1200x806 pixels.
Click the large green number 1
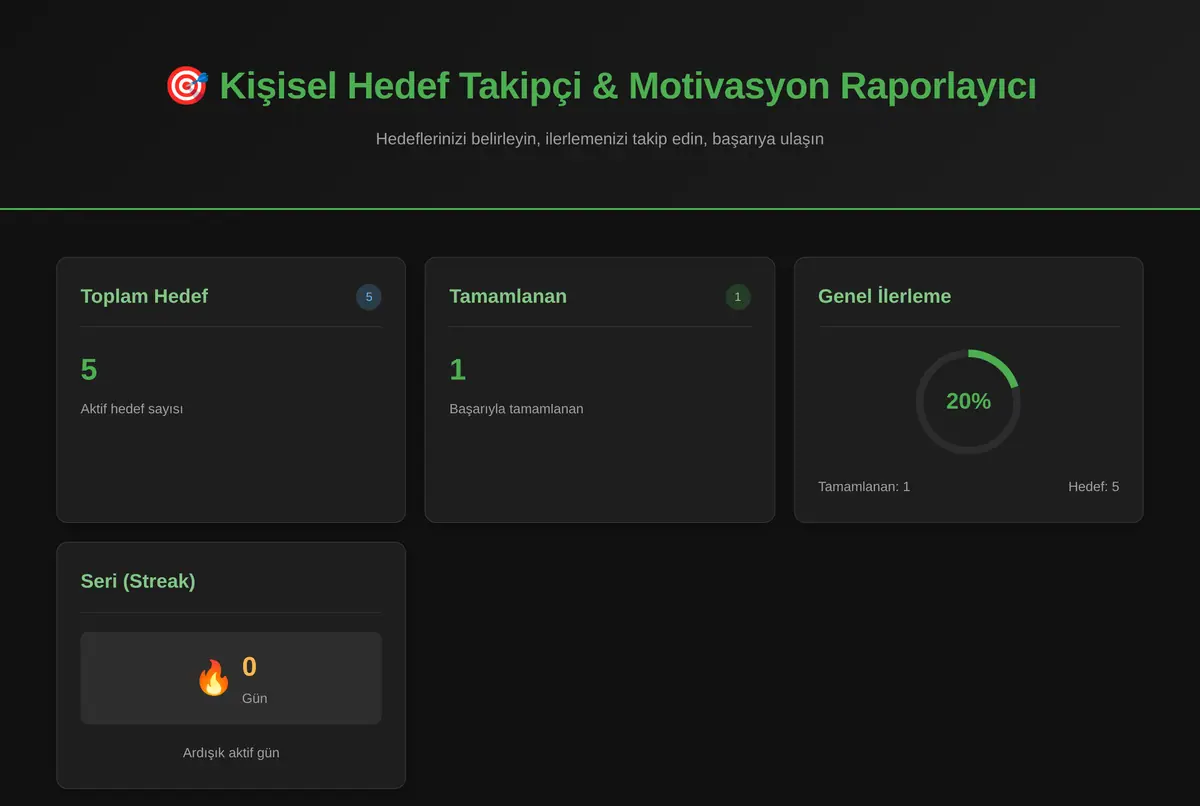[458, 370]
